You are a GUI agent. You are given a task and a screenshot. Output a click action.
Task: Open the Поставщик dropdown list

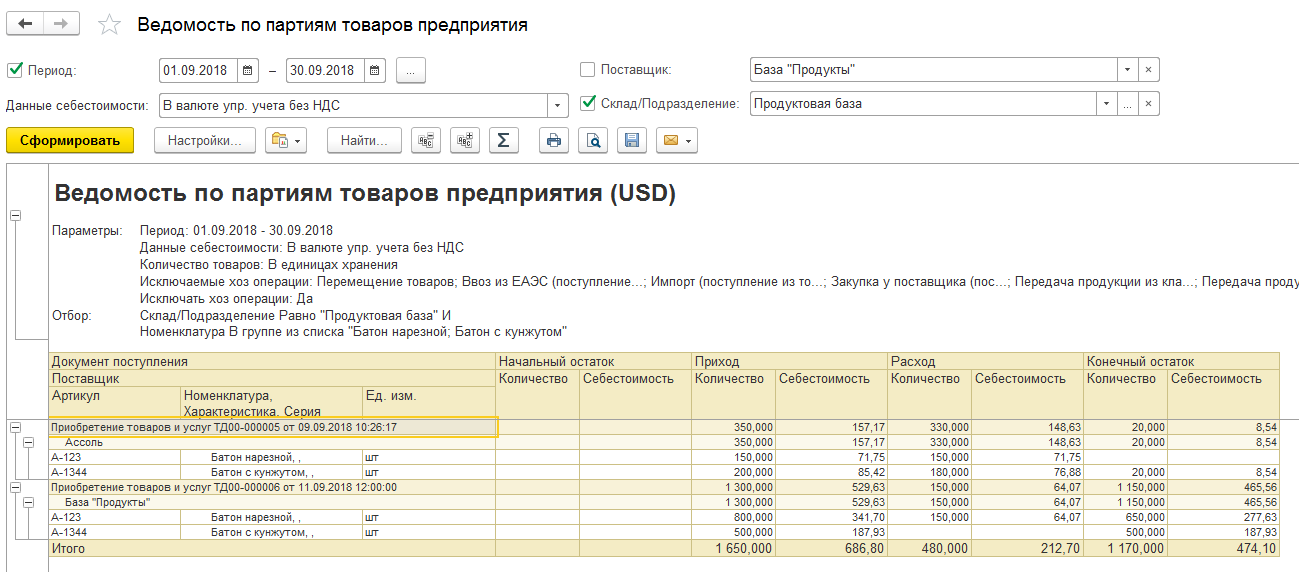click(x=1128, y=70)
